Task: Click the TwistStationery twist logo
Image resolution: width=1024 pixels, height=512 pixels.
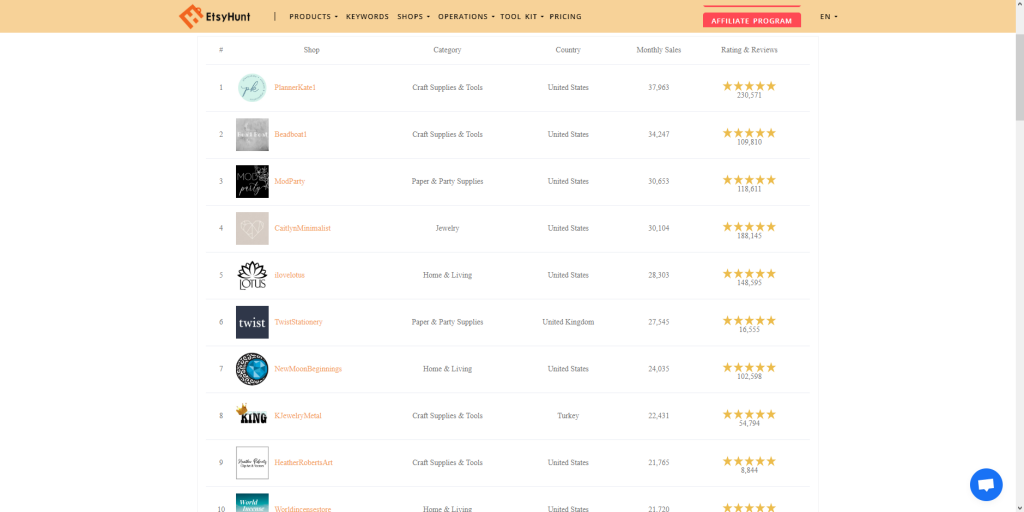Action: pyautogui.click(x=252, y=322)
